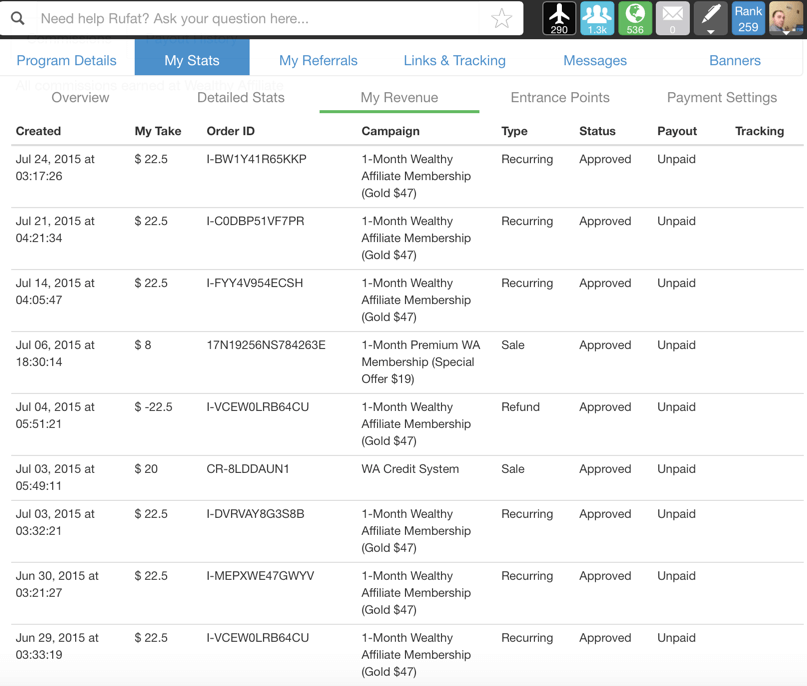Open the envelope messages icon
This screenshot has width=807, height=686.
pos(673,19)
